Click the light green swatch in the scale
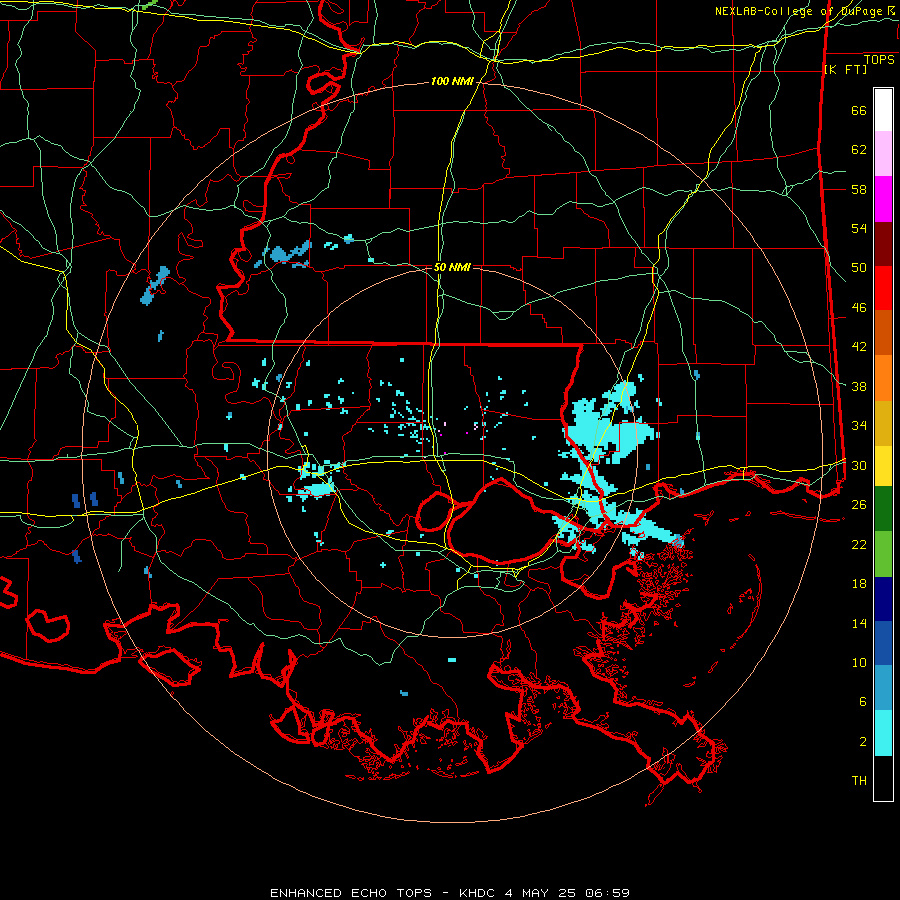This screenshot has height=900, width=900. click(883, 554)
